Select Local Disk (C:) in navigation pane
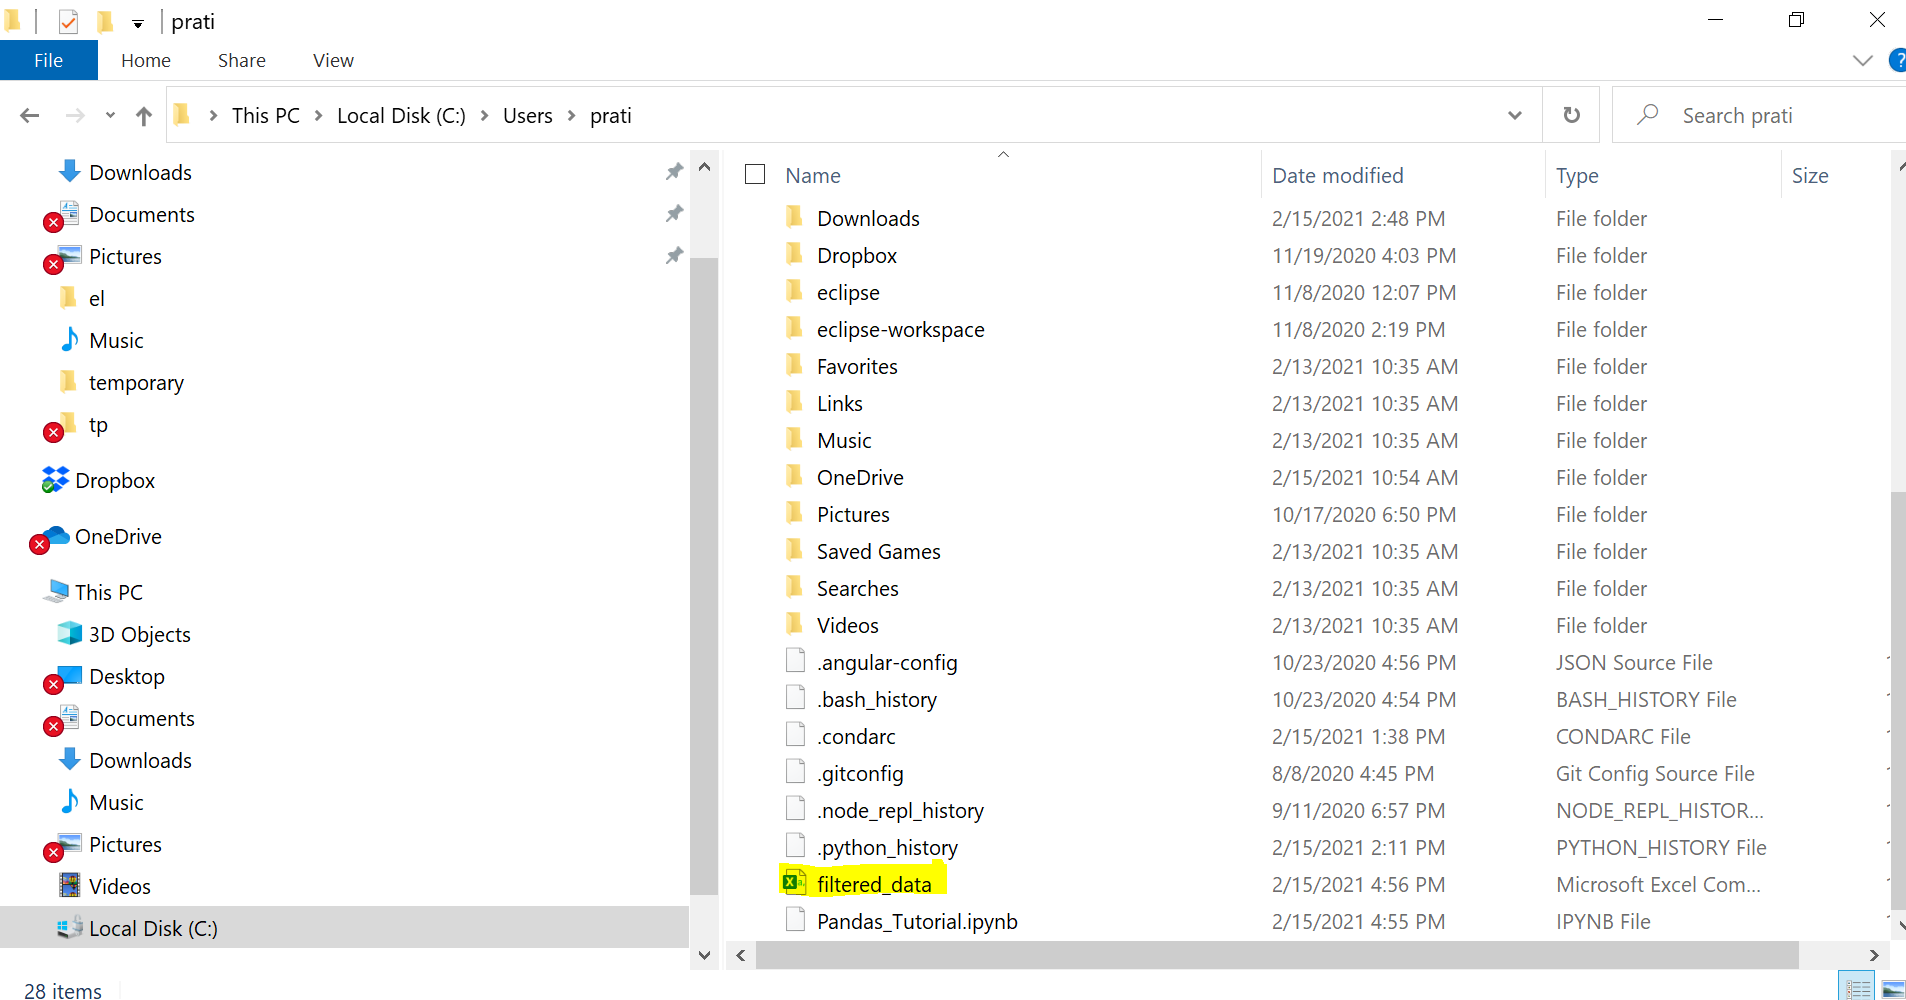The width and height of the screenshot is (1906, 1000). tap(344, 928)
